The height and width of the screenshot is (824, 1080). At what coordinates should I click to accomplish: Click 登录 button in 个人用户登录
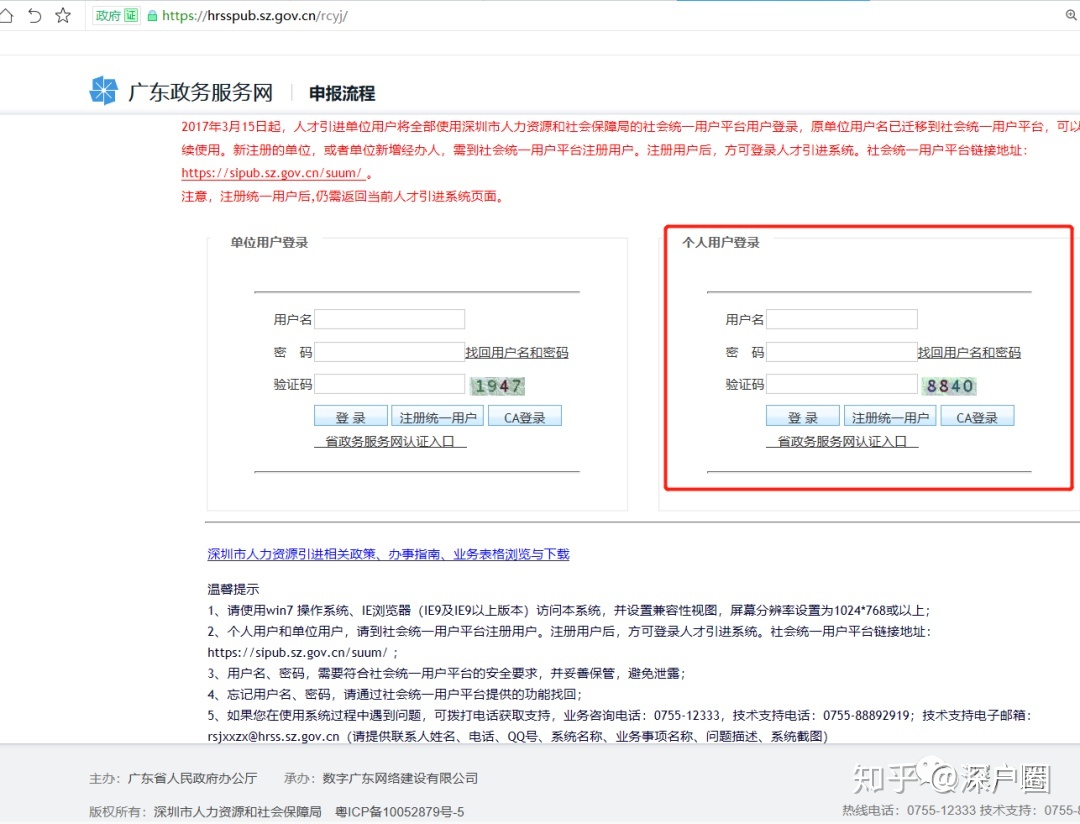pyautogui.click(x=803, y=417)
